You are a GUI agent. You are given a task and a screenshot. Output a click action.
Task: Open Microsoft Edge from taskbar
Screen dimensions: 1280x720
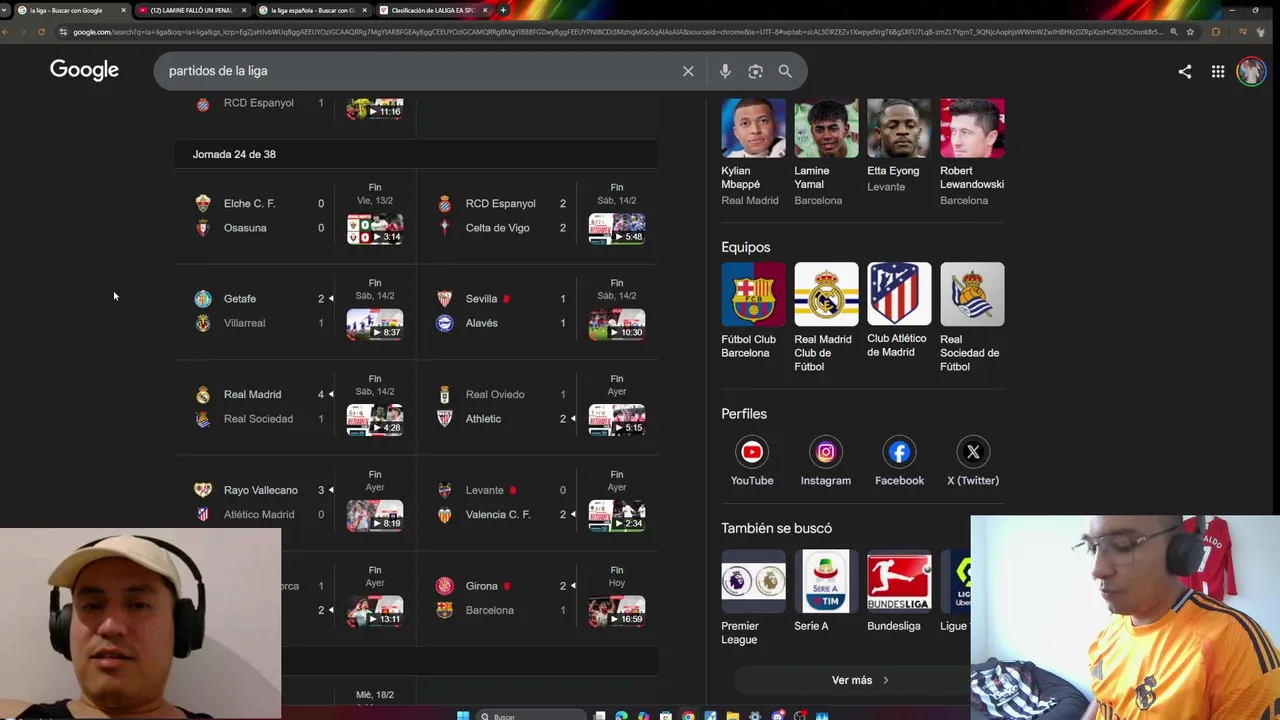621,716
